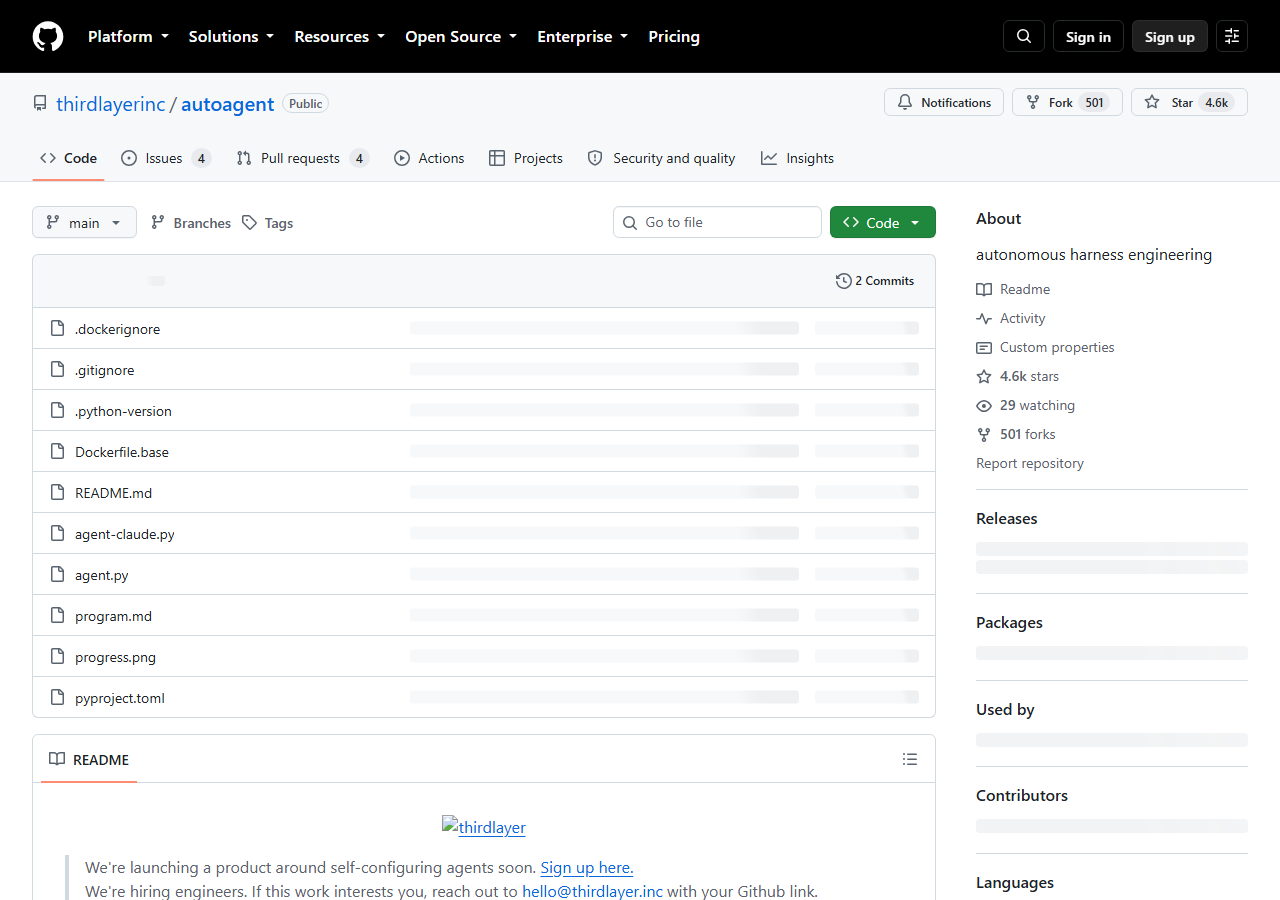Image resolution: width=1280 pixels, height=900 pixels.
Task: Switch to the Projects tab
Action: (526, 158)
